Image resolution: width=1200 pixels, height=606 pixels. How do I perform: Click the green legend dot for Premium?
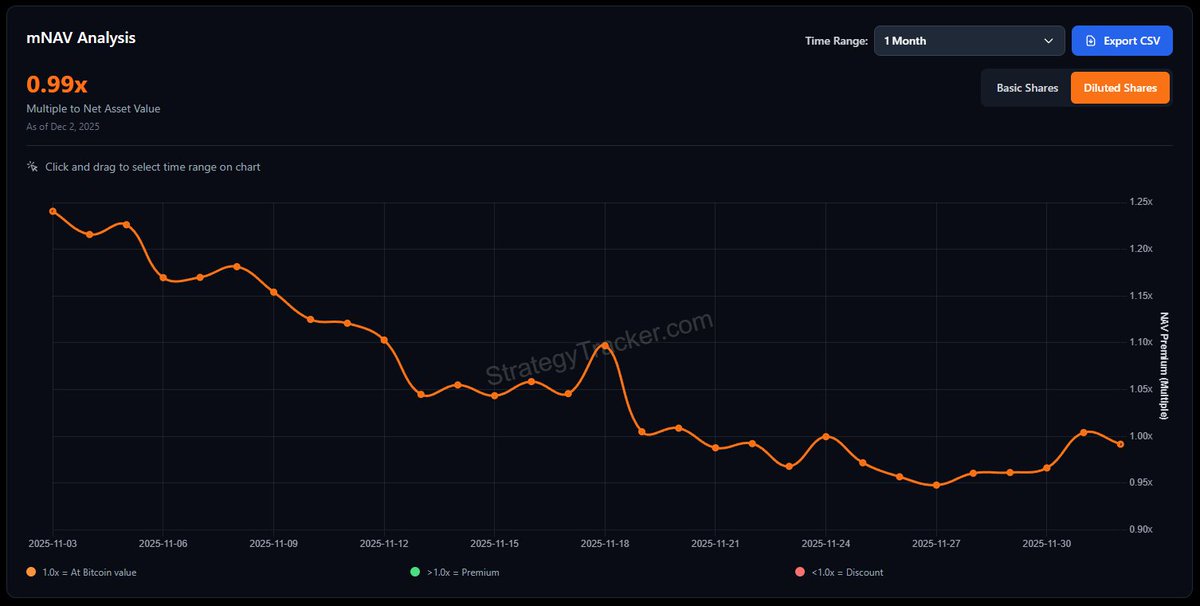[x=415, y=572]
